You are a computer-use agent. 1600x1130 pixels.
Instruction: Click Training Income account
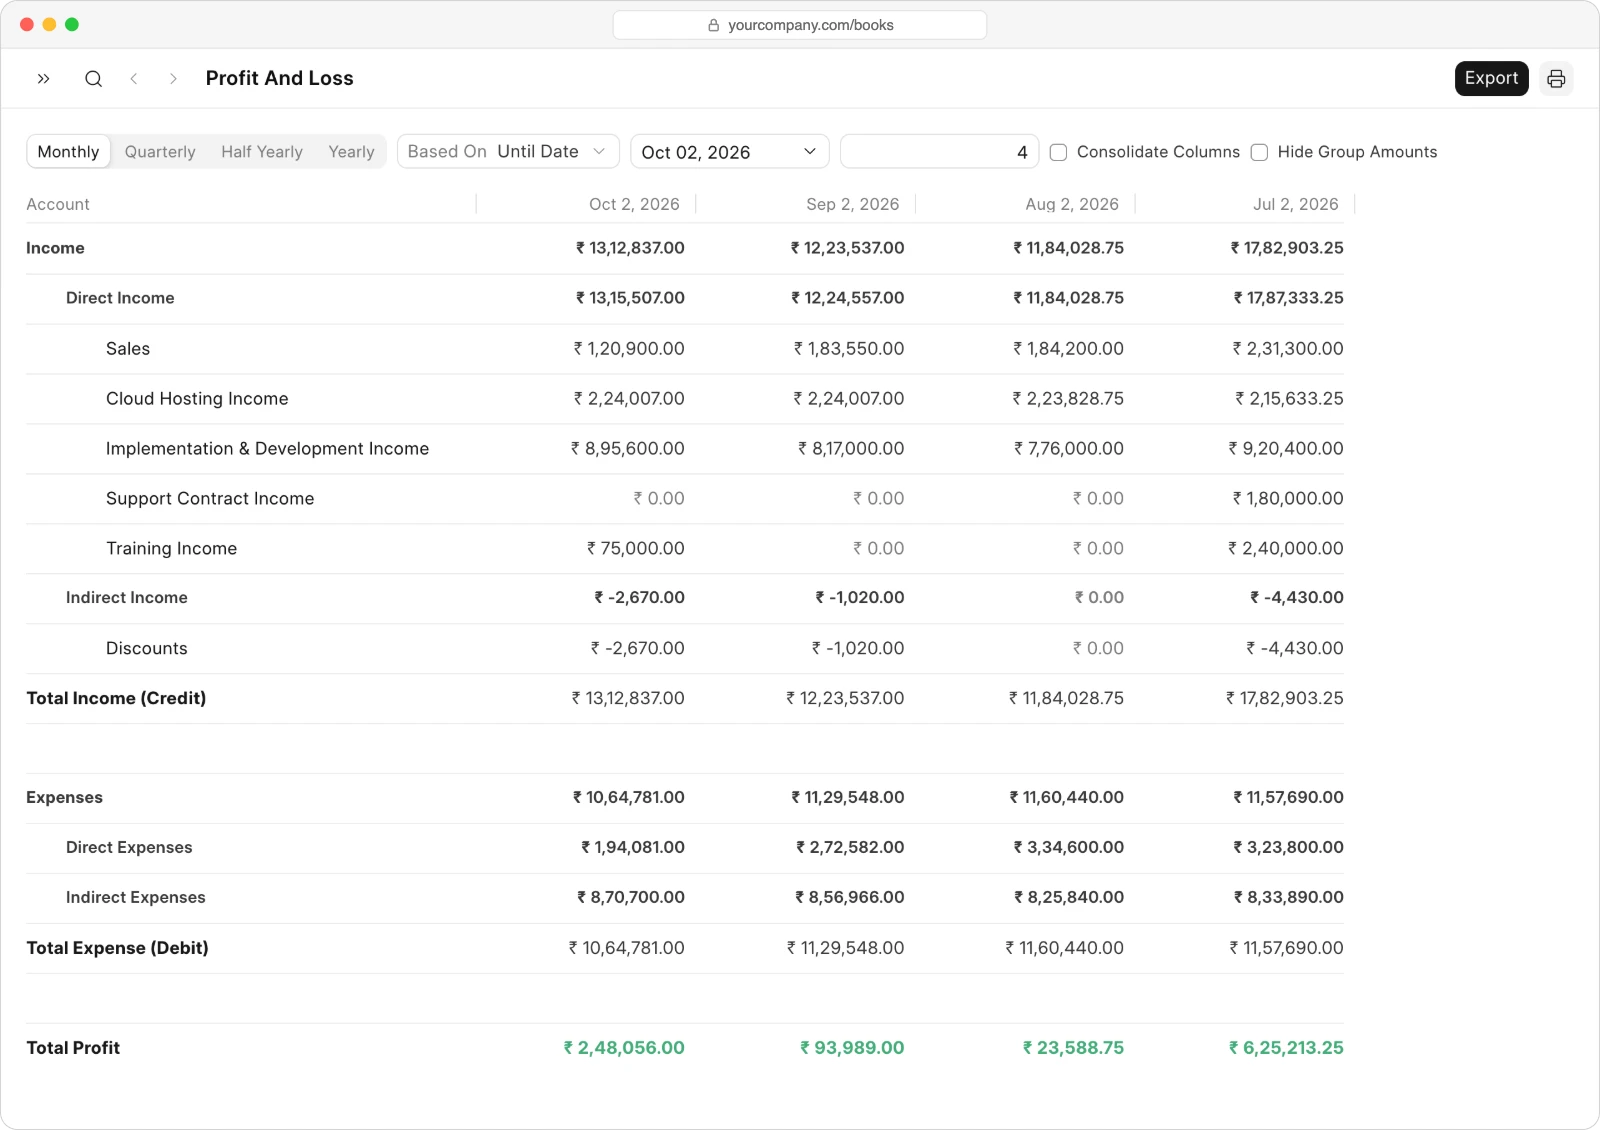click(x=171, y=549)
